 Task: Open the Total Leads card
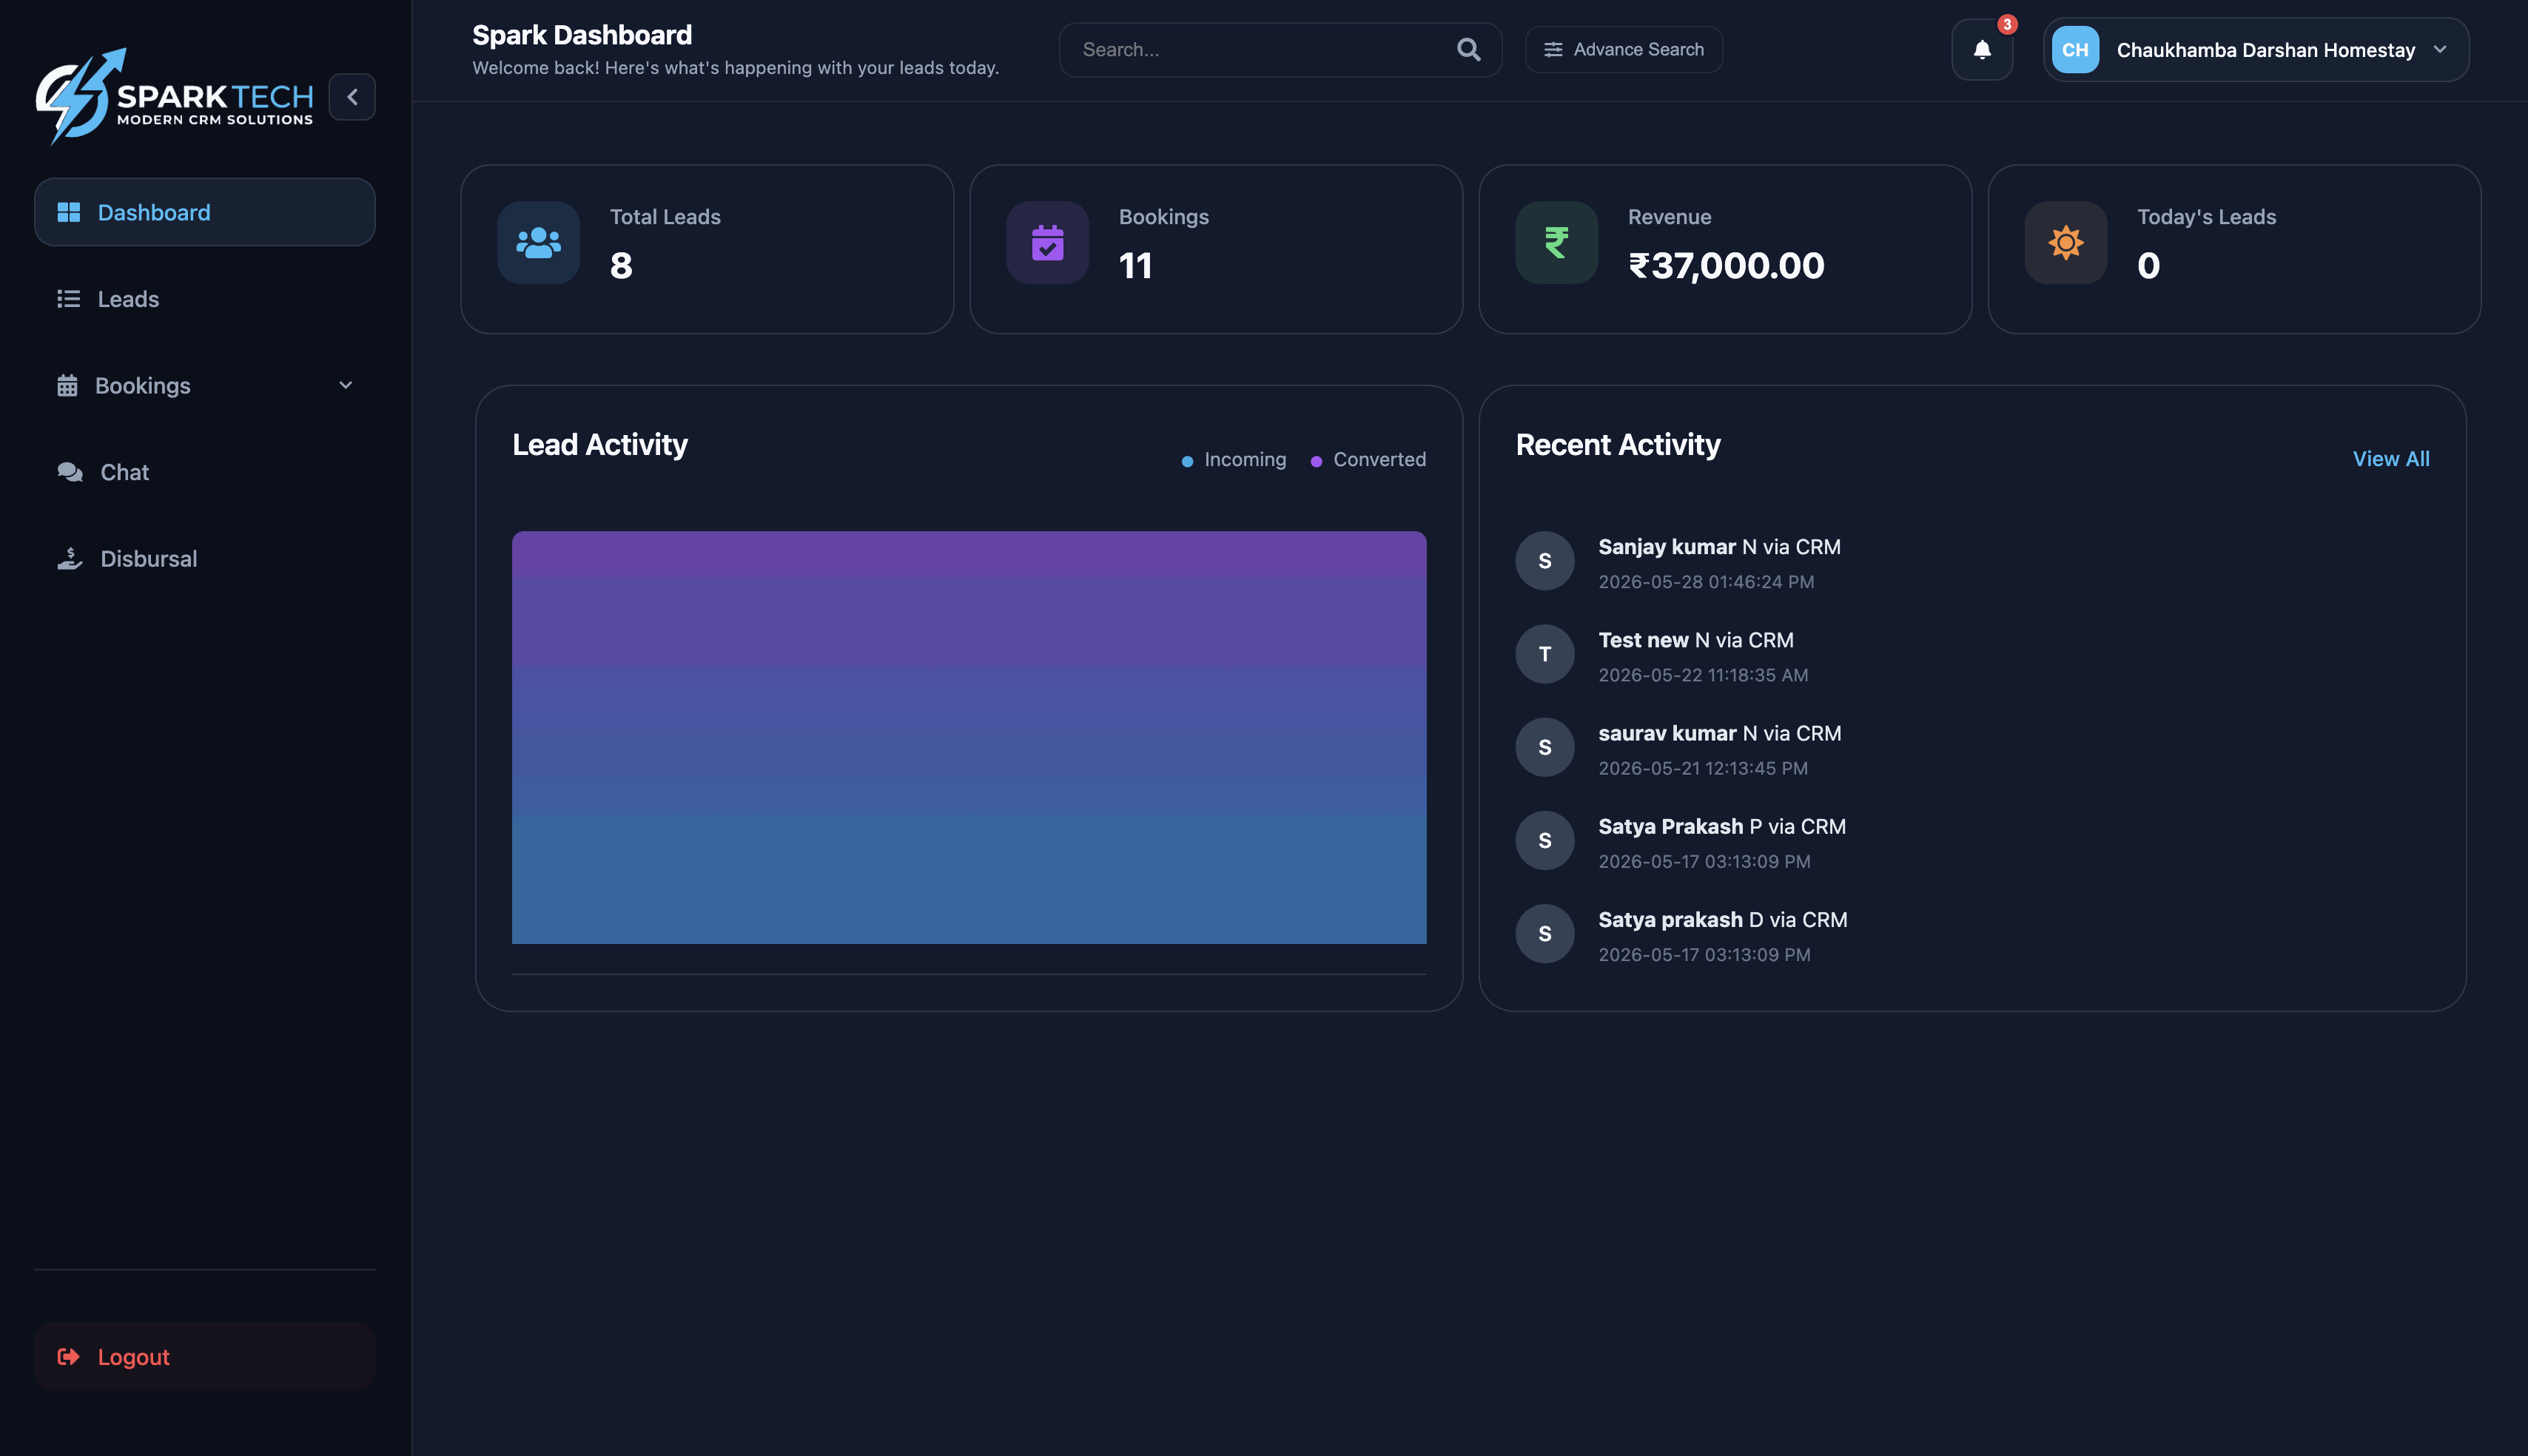[707, 249]
